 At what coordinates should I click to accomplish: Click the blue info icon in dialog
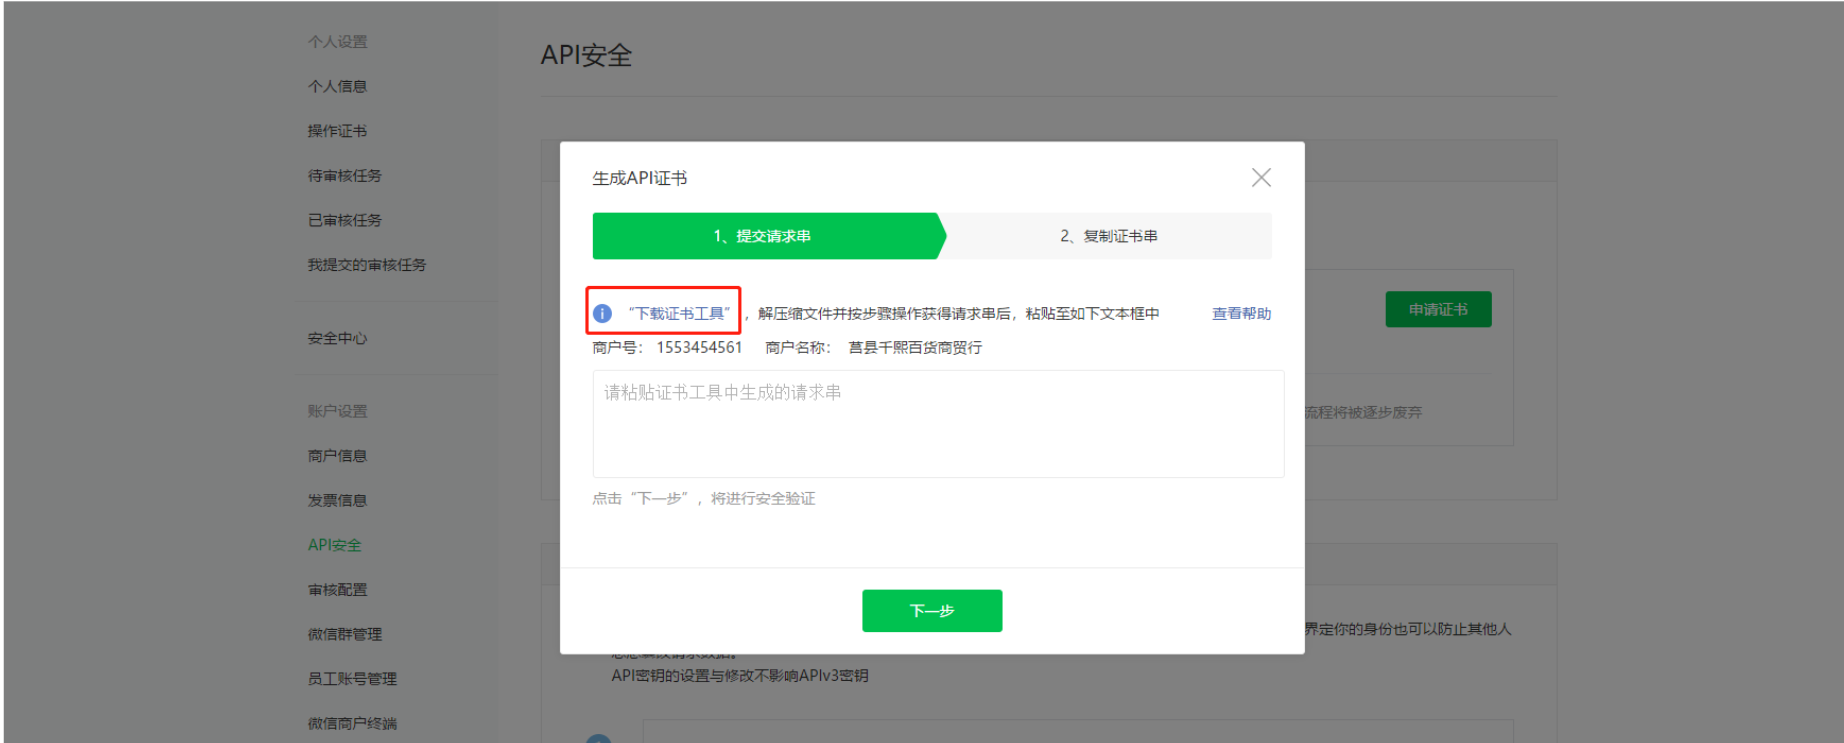point(602,313)
